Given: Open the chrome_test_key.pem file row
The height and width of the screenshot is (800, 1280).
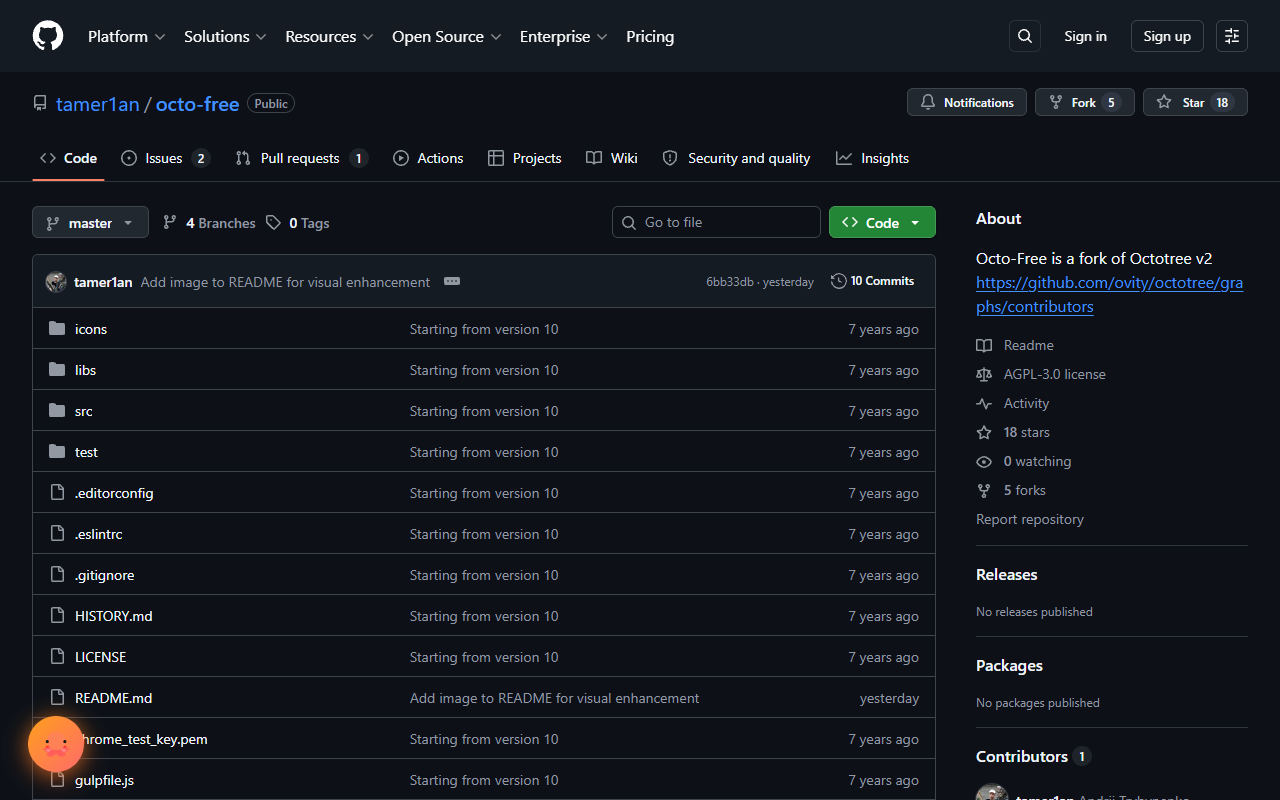Looking at the screenshot, I should (x=484, y=739).
